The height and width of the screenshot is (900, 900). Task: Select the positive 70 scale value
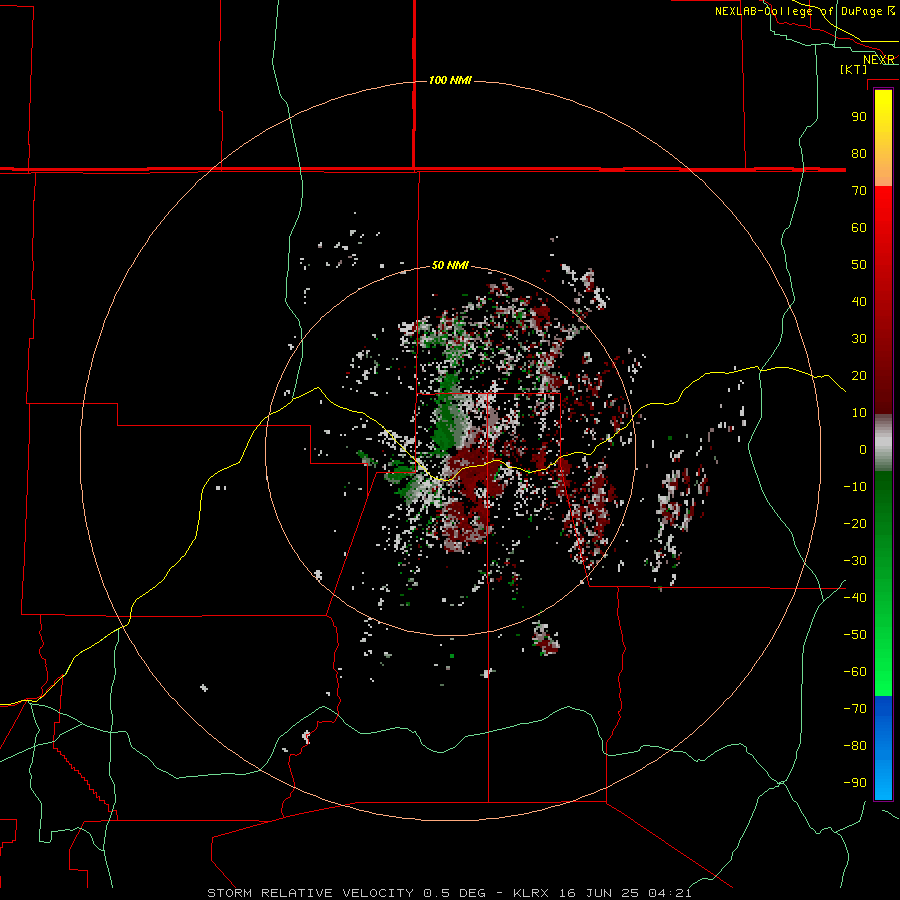(859, 191)
